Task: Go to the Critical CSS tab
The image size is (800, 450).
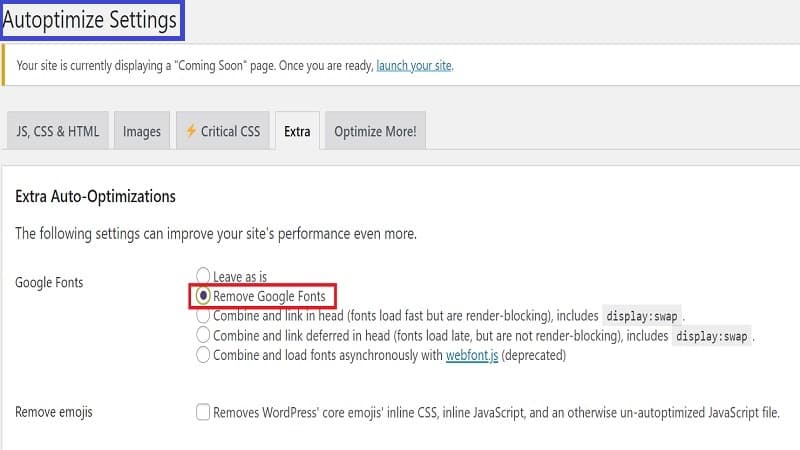Action: [x=222, y=131]
